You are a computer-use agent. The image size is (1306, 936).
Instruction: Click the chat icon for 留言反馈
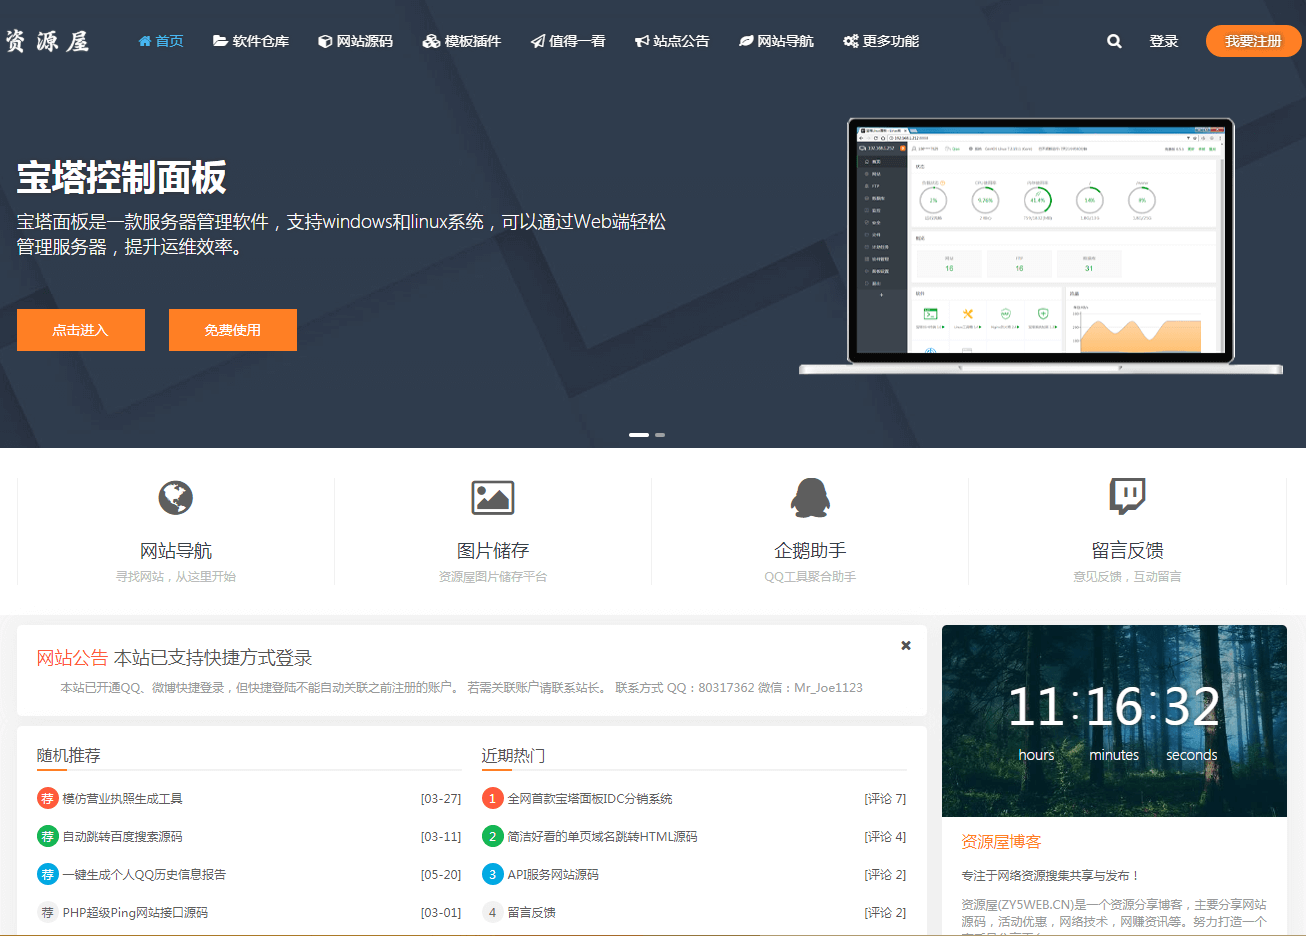(1127, 495)
